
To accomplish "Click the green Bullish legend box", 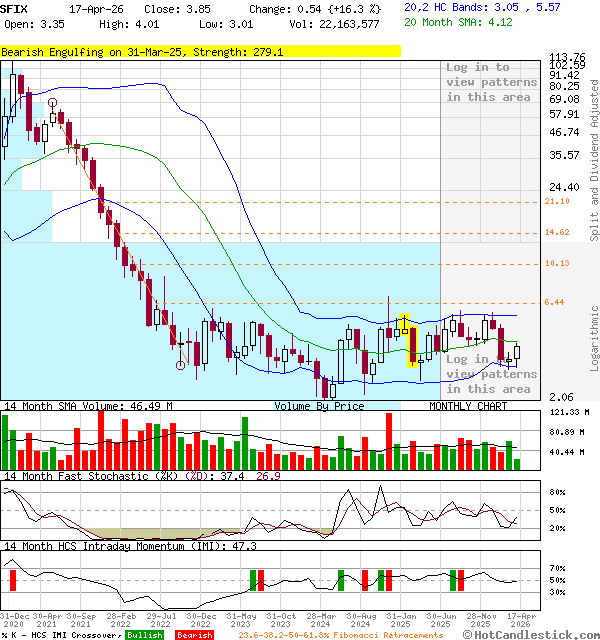I will [x=144, y=635].
